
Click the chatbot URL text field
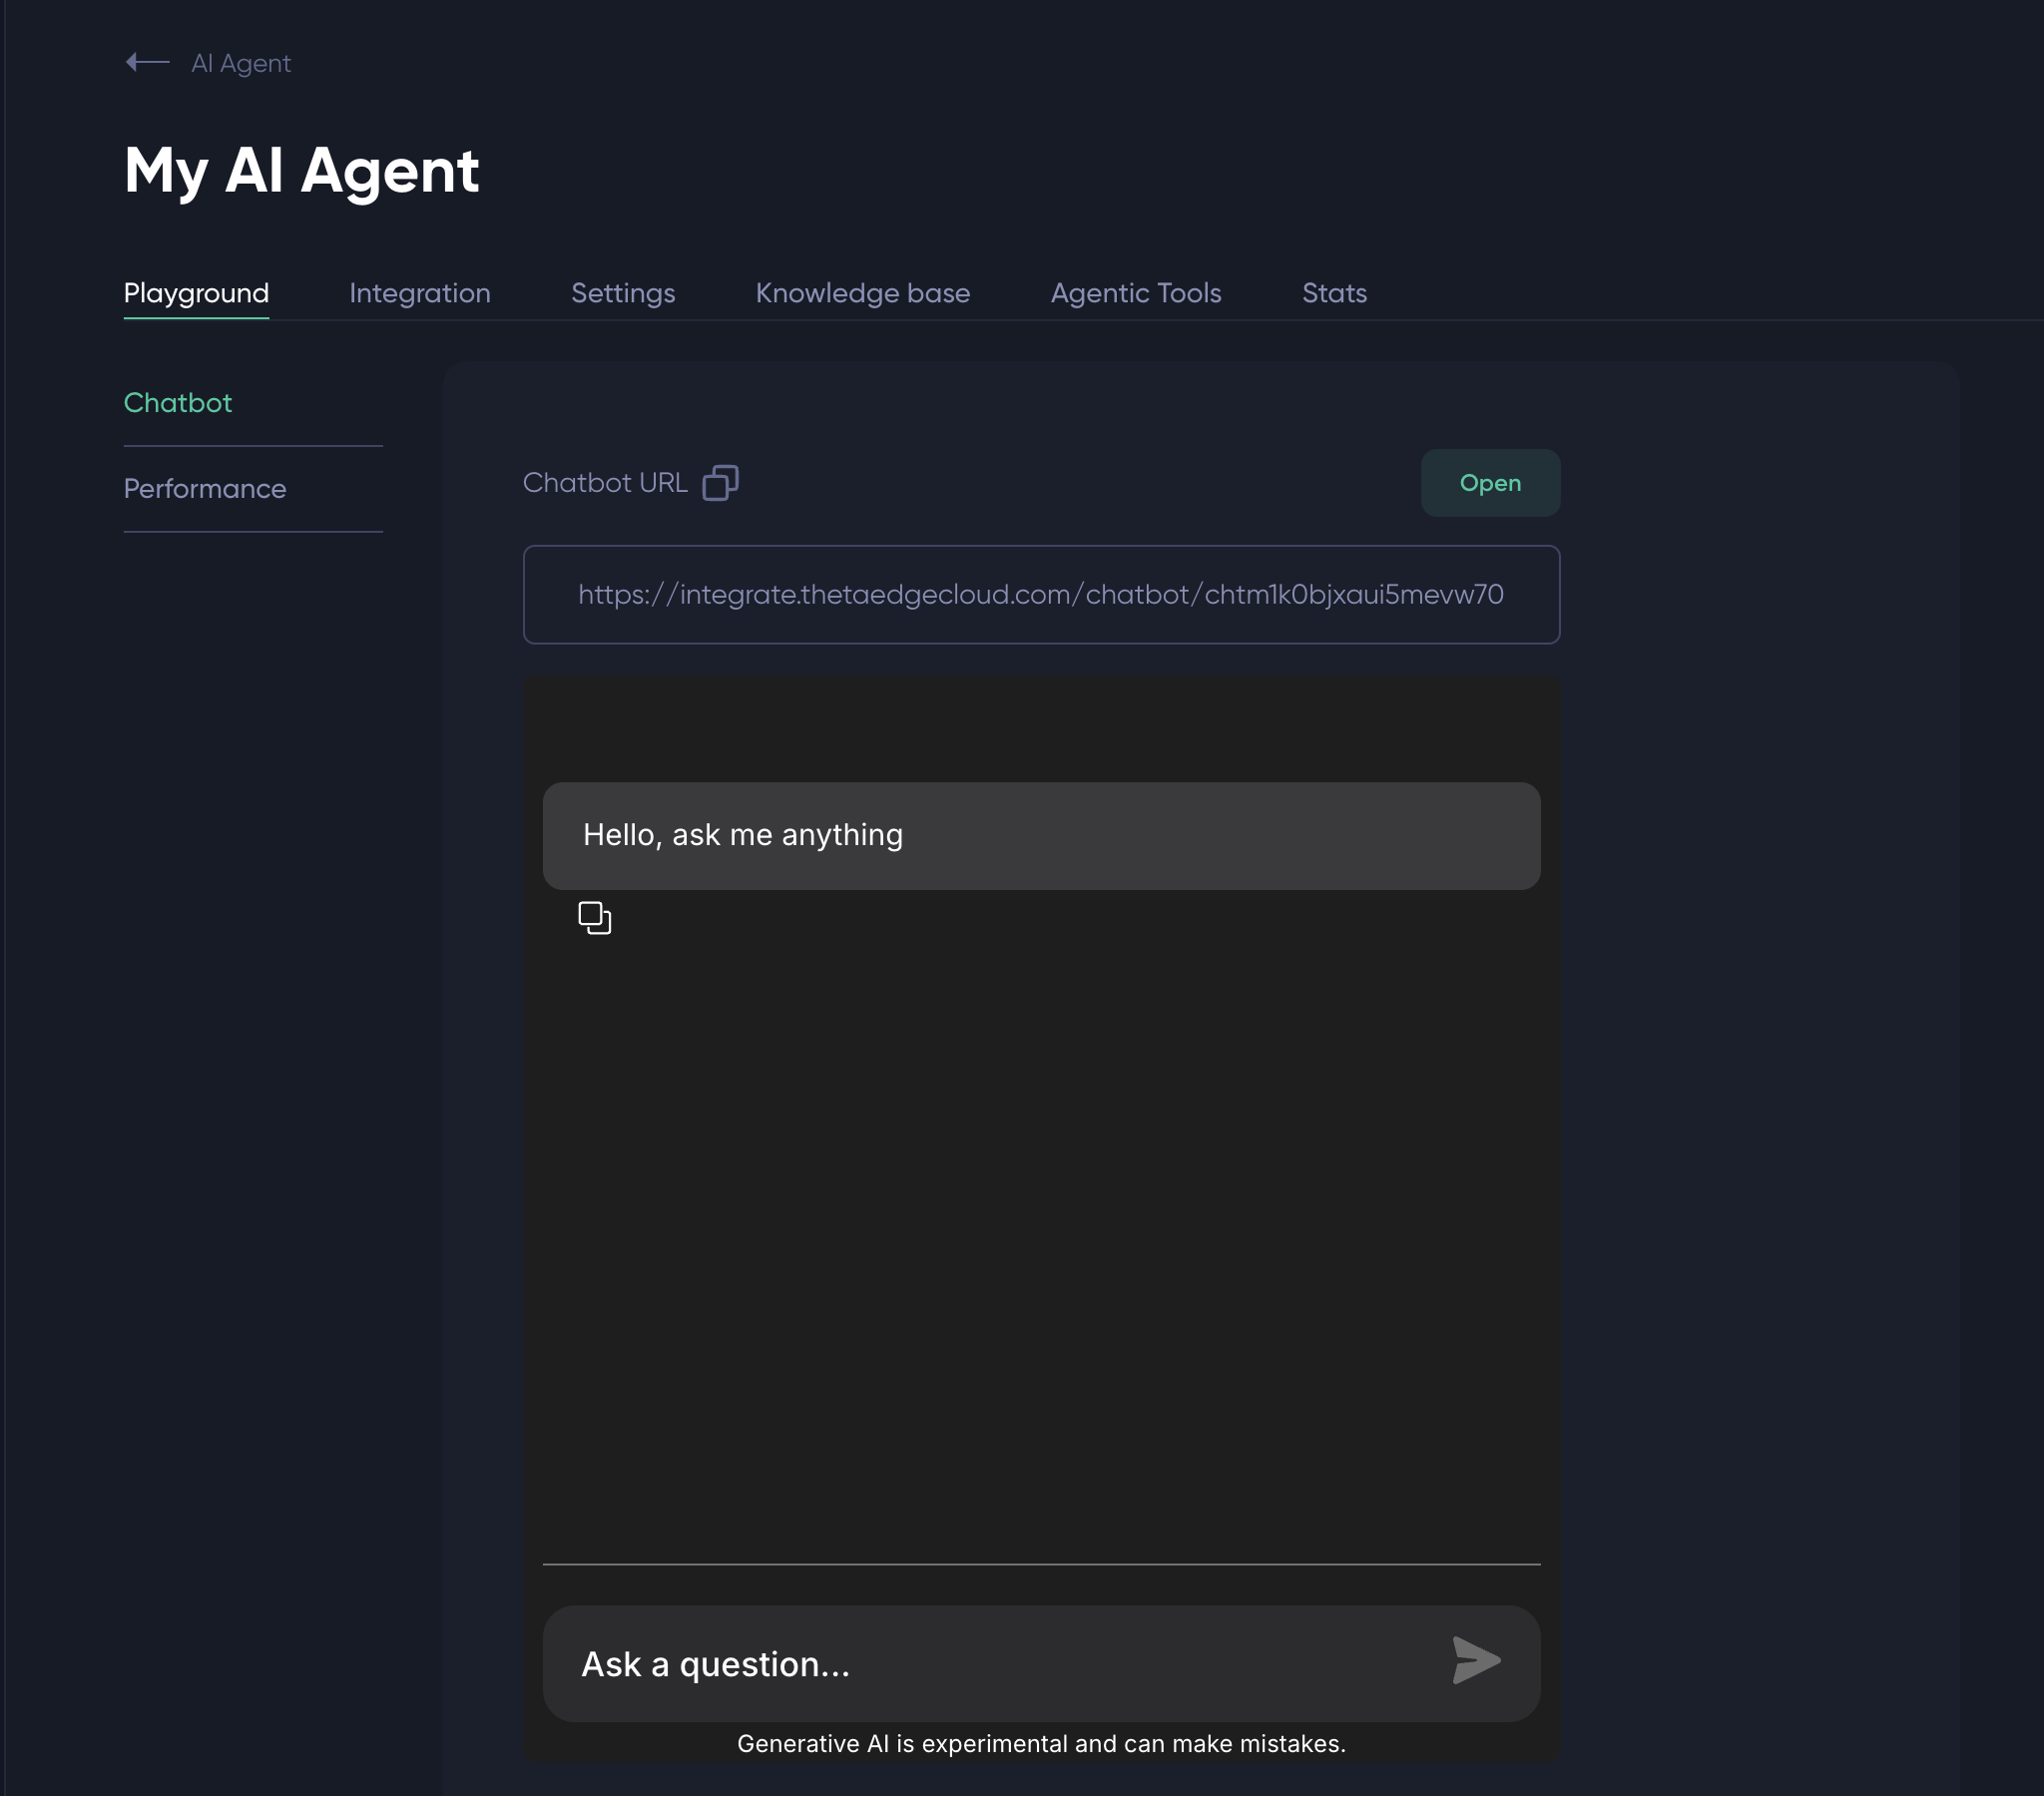[x=1040, y=595]
